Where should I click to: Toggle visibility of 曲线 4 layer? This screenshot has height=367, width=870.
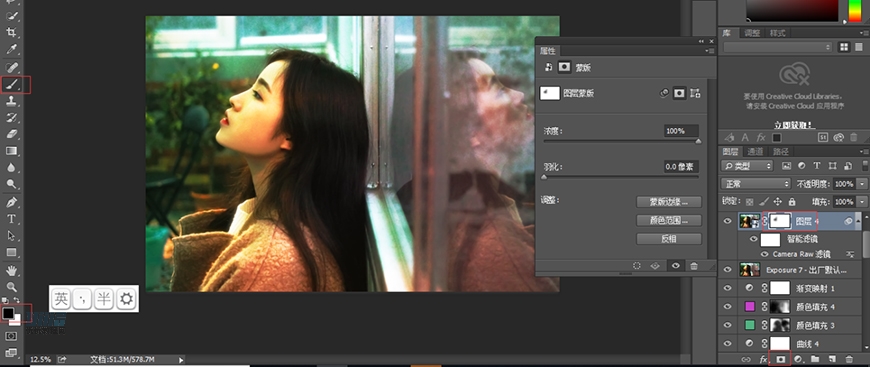pos(728,343)
